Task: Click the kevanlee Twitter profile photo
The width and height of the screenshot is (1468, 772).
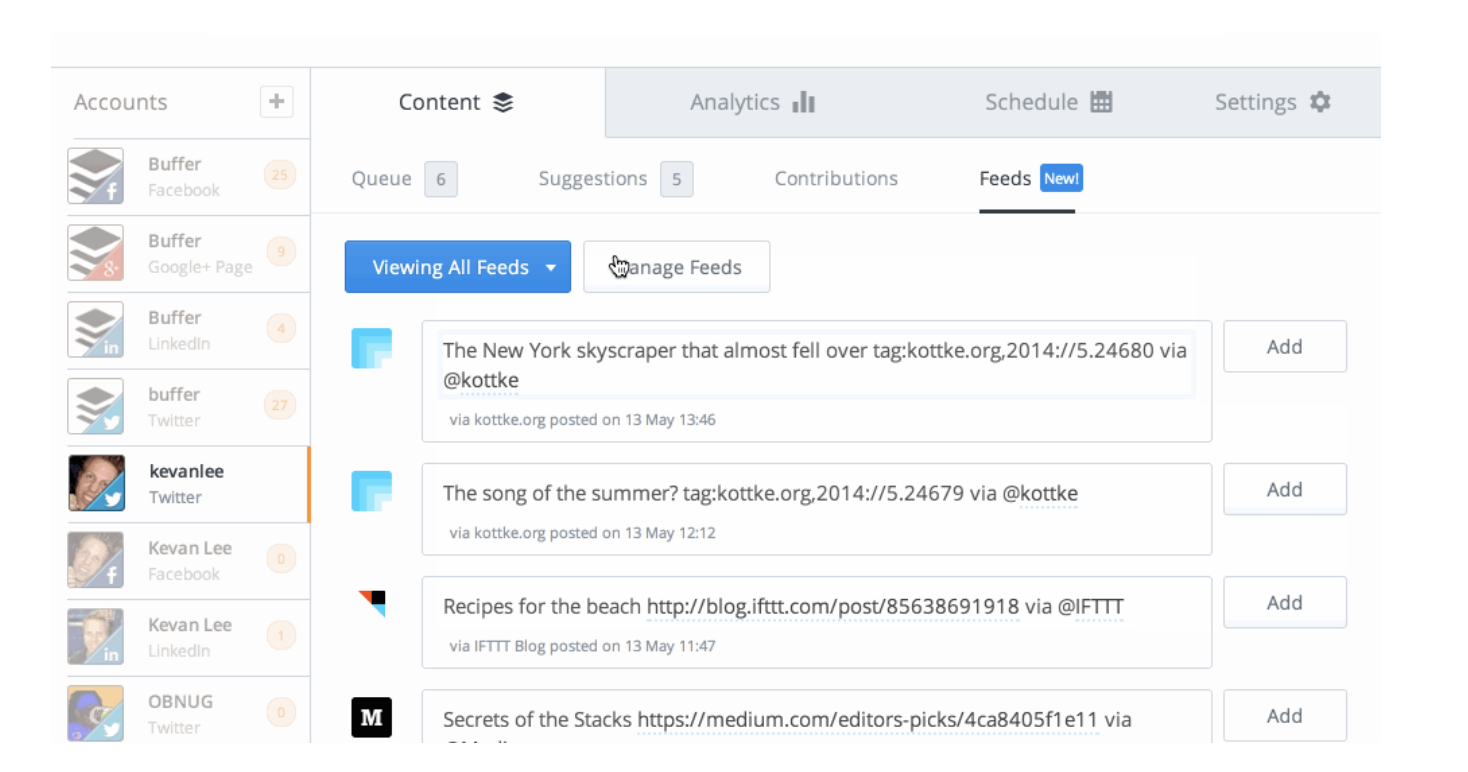Action: [x=96, y=484]
